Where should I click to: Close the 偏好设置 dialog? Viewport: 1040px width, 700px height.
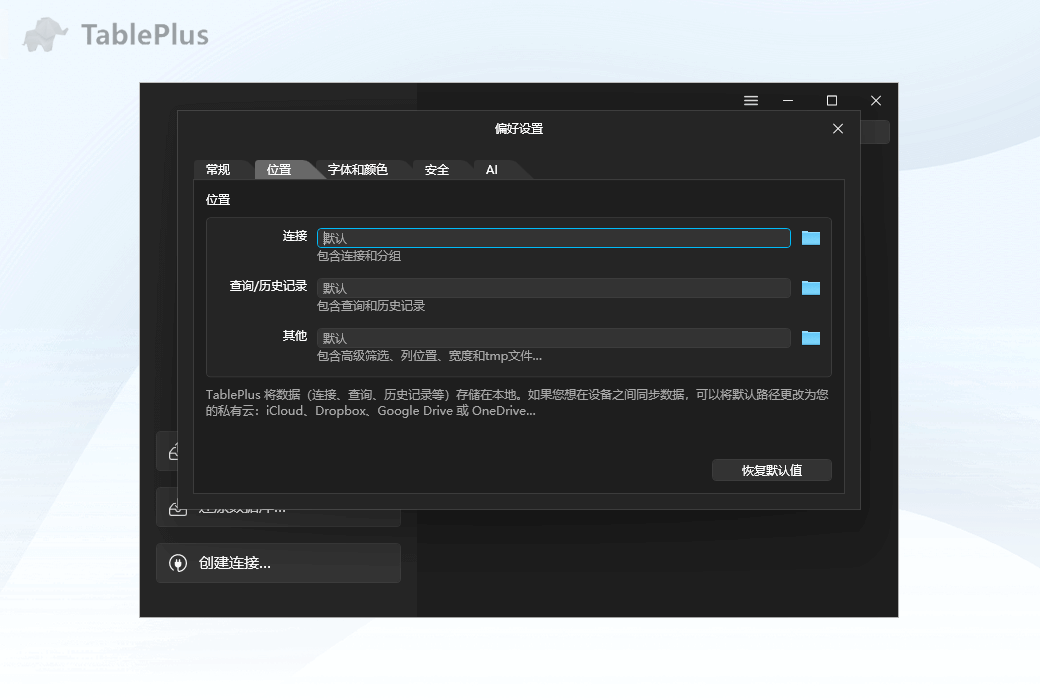(837, 128)
